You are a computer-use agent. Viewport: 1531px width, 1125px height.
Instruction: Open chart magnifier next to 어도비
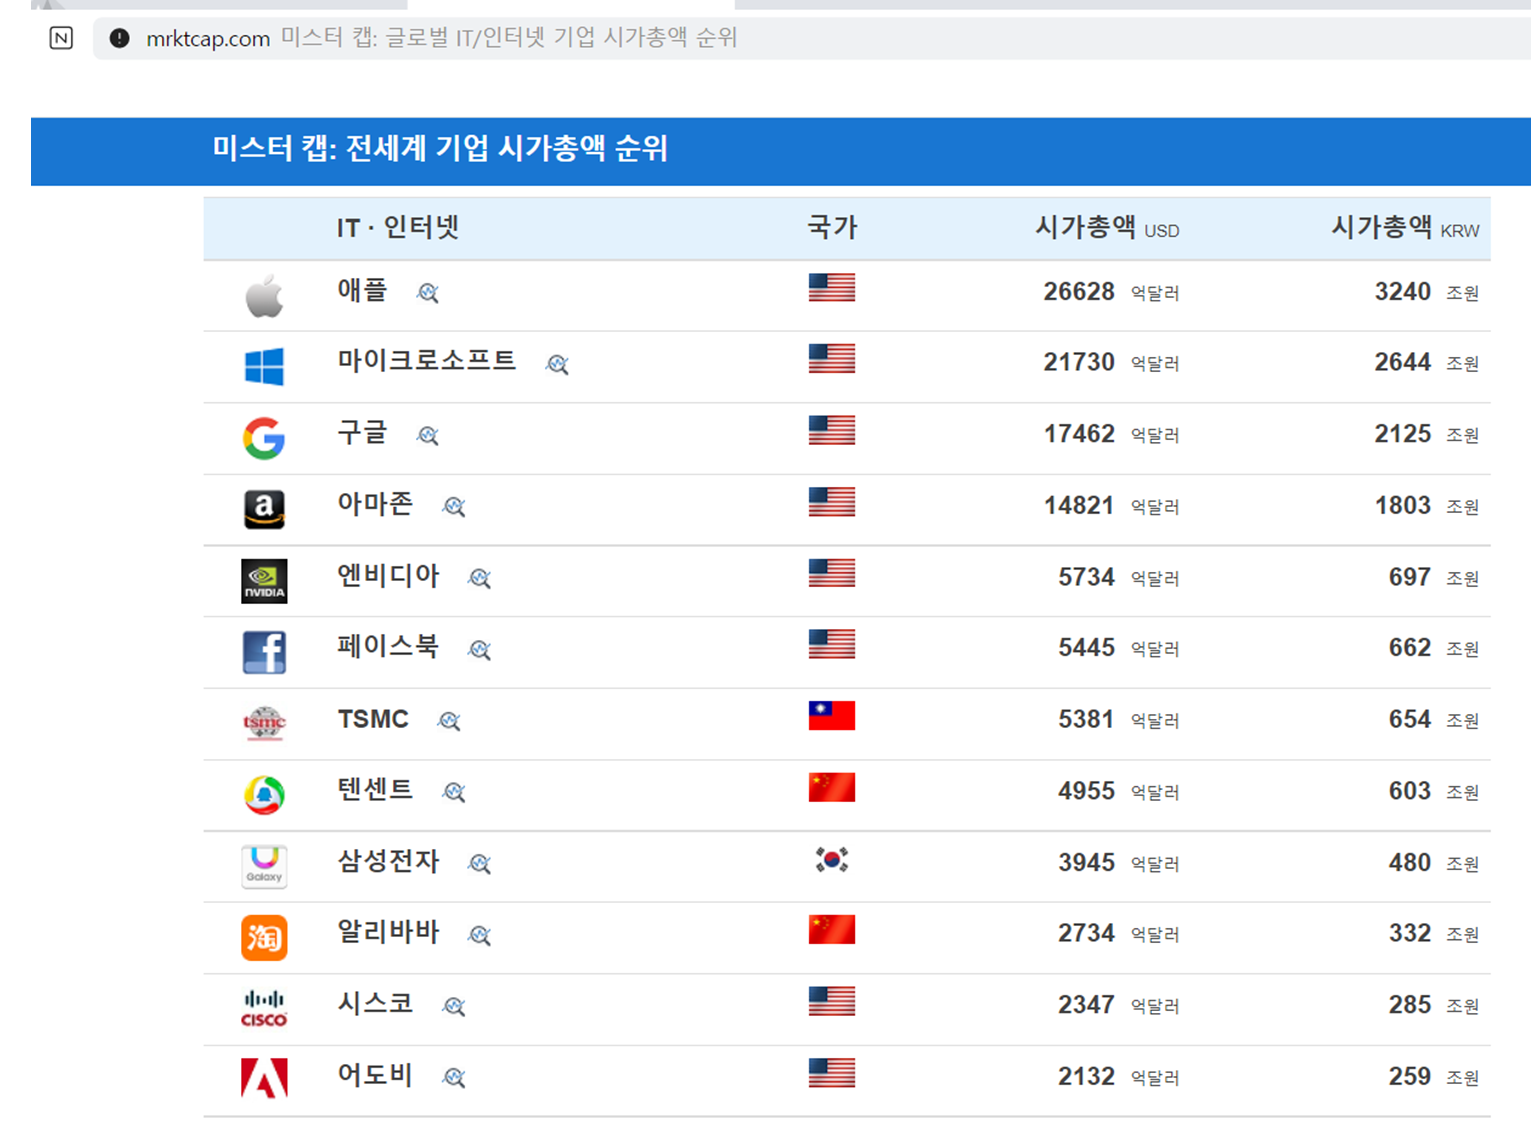[x=454, y=1078]
